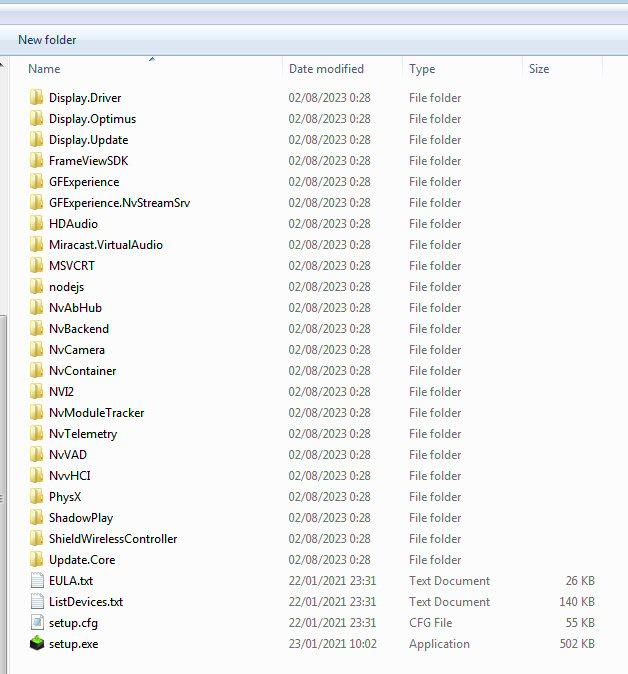Select the NvvHCI folder icon
This screenshot has width=628, height=674.
pyautogui.click(x=37, y=476)
